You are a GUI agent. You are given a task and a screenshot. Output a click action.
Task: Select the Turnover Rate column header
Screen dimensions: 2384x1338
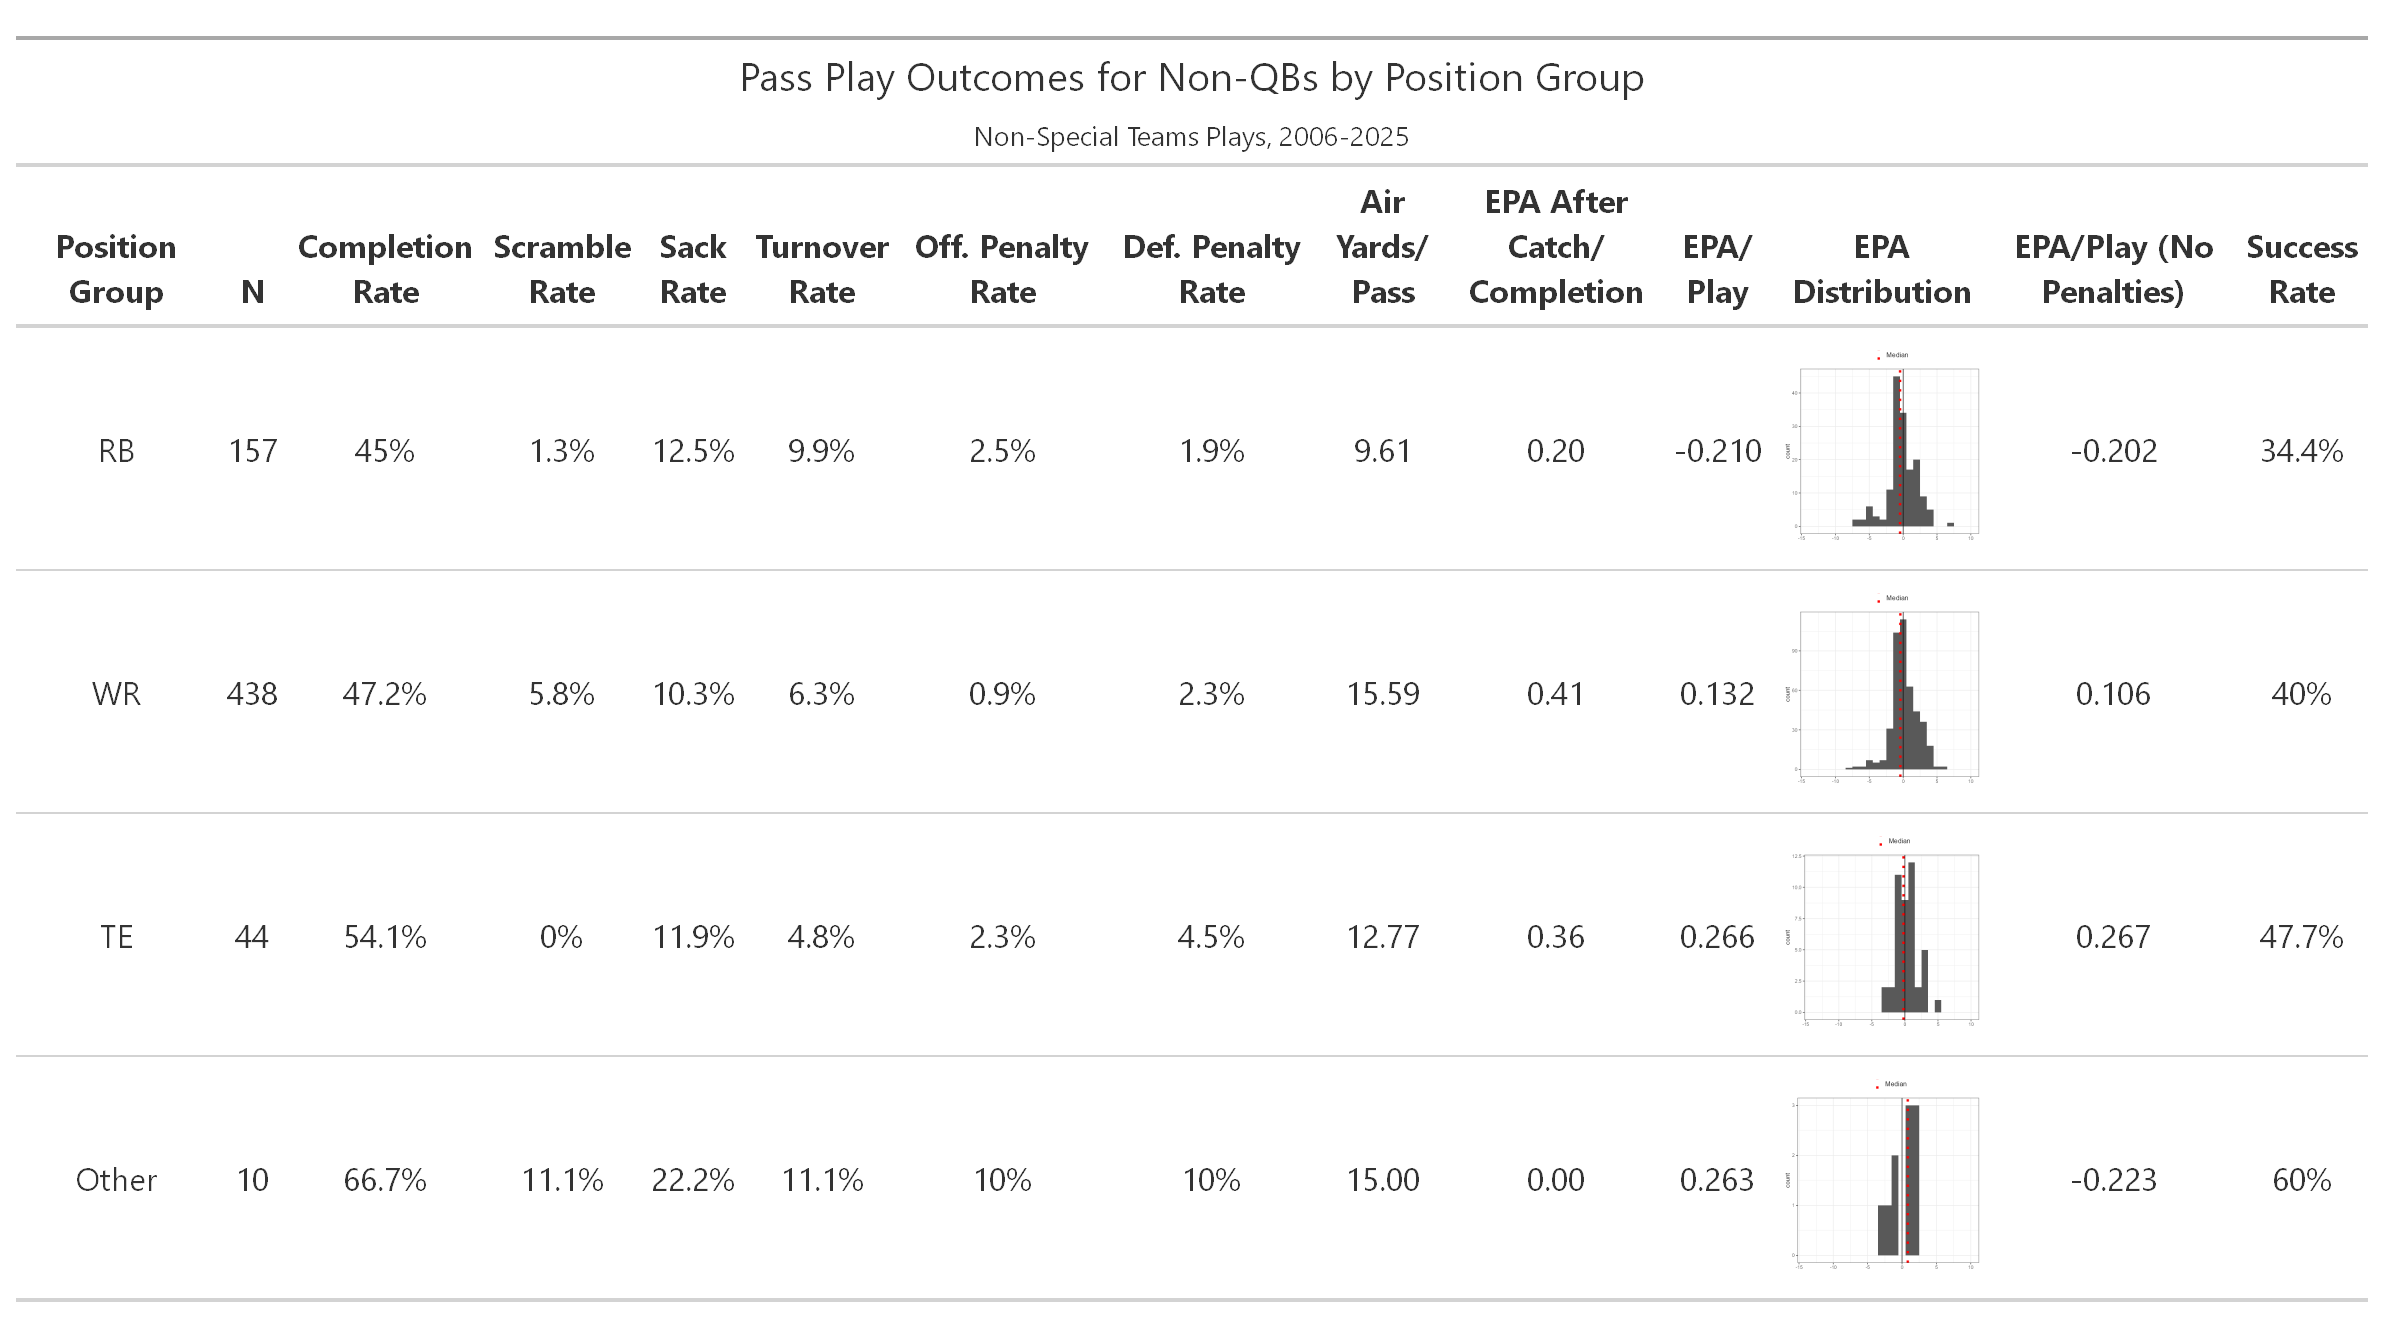(822, 269)
